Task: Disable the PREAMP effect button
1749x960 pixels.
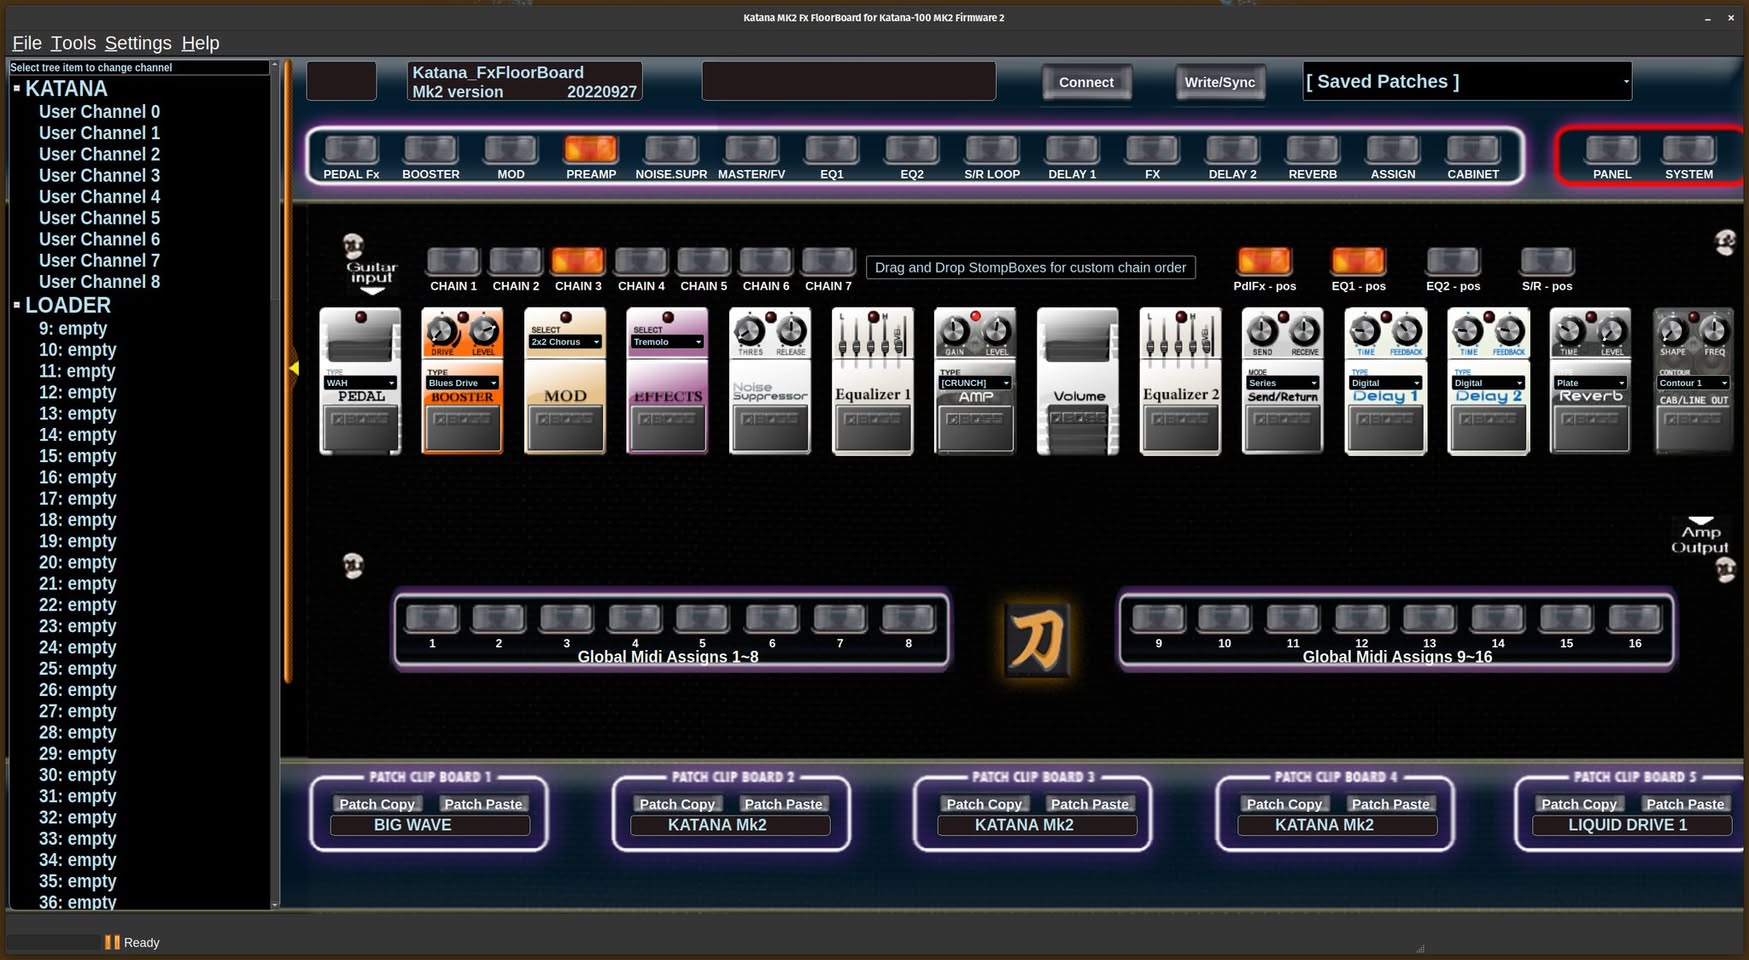Action: (591, 149)
